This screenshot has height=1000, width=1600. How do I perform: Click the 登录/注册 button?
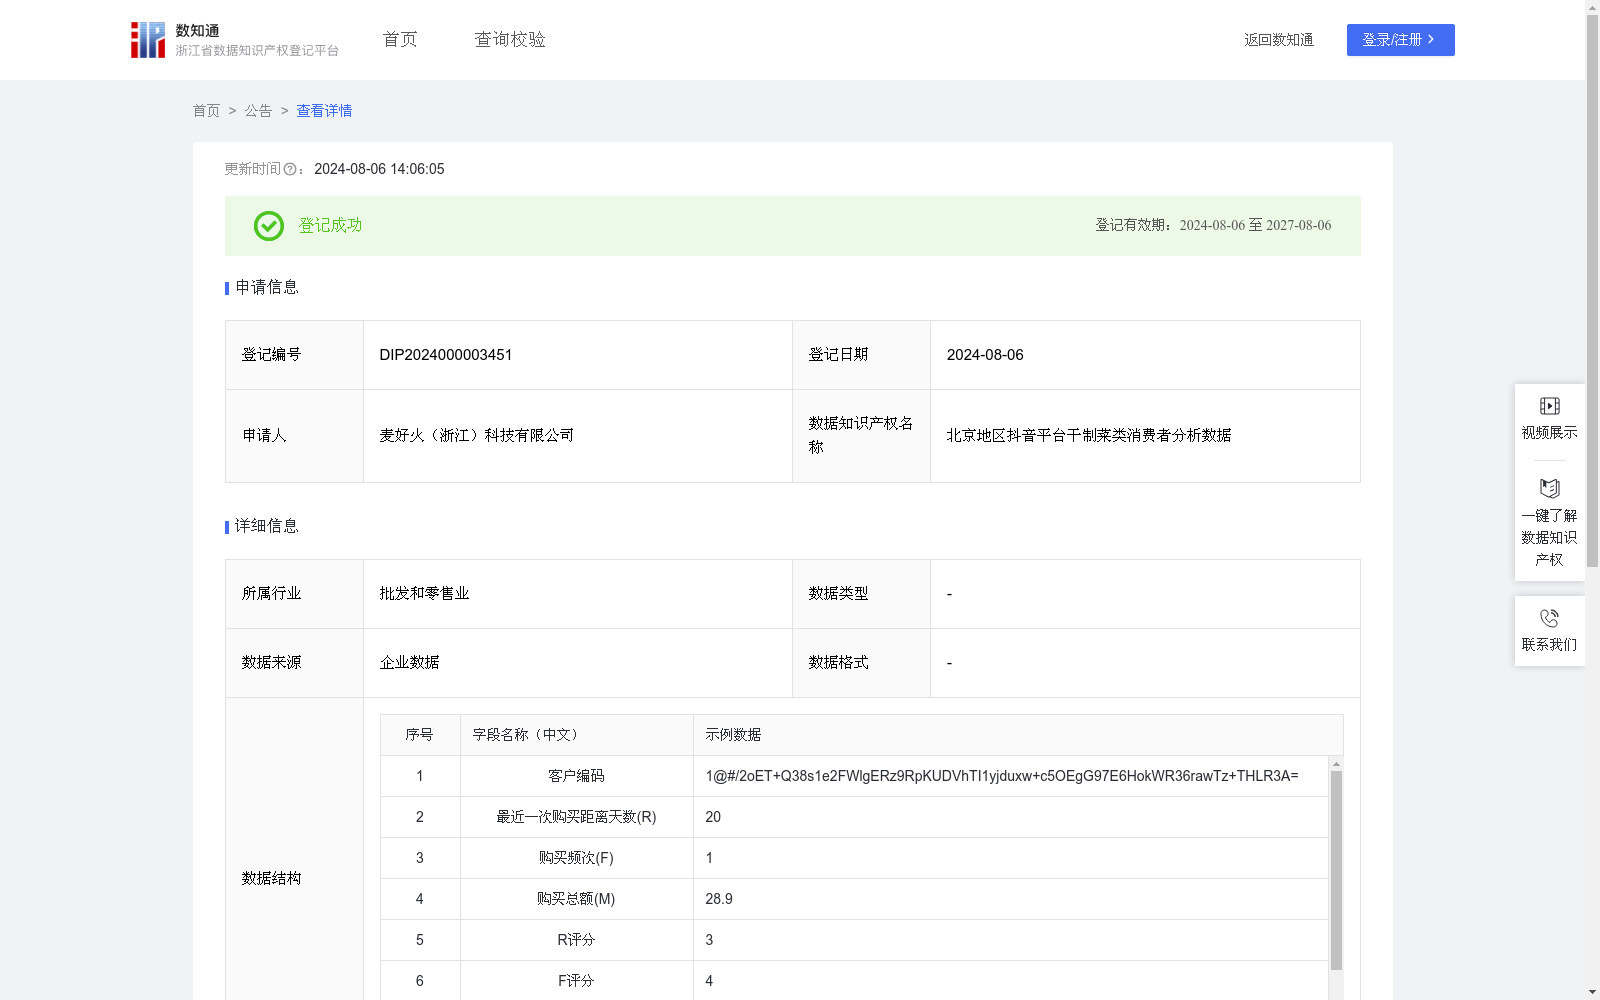pyautogui.click(x=1400, y=40)
